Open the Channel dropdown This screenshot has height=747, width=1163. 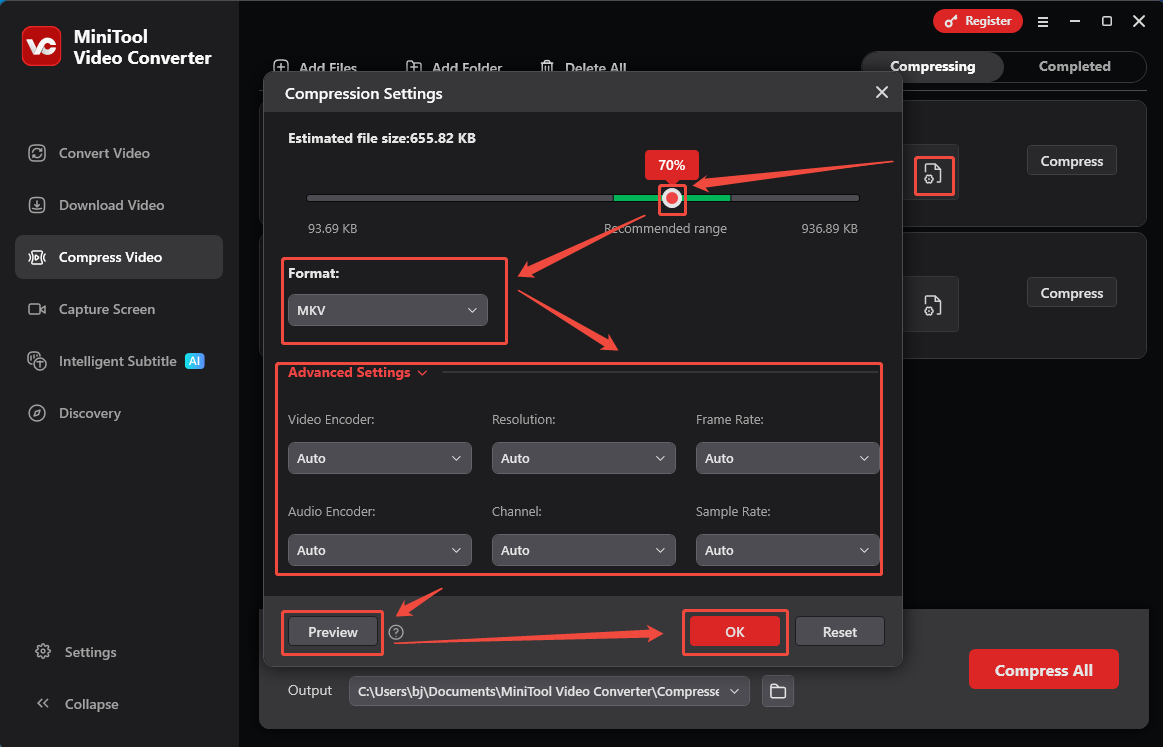click(x=583, y=550)
